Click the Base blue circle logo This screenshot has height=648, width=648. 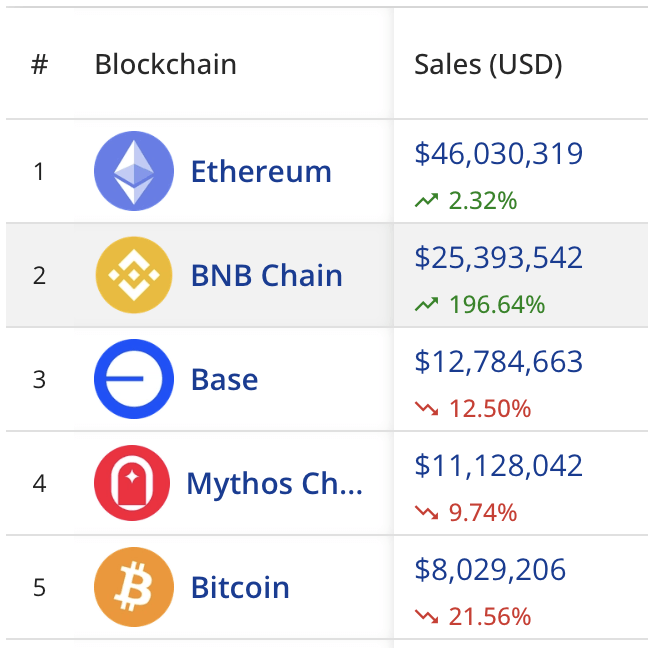coord(134,379)
